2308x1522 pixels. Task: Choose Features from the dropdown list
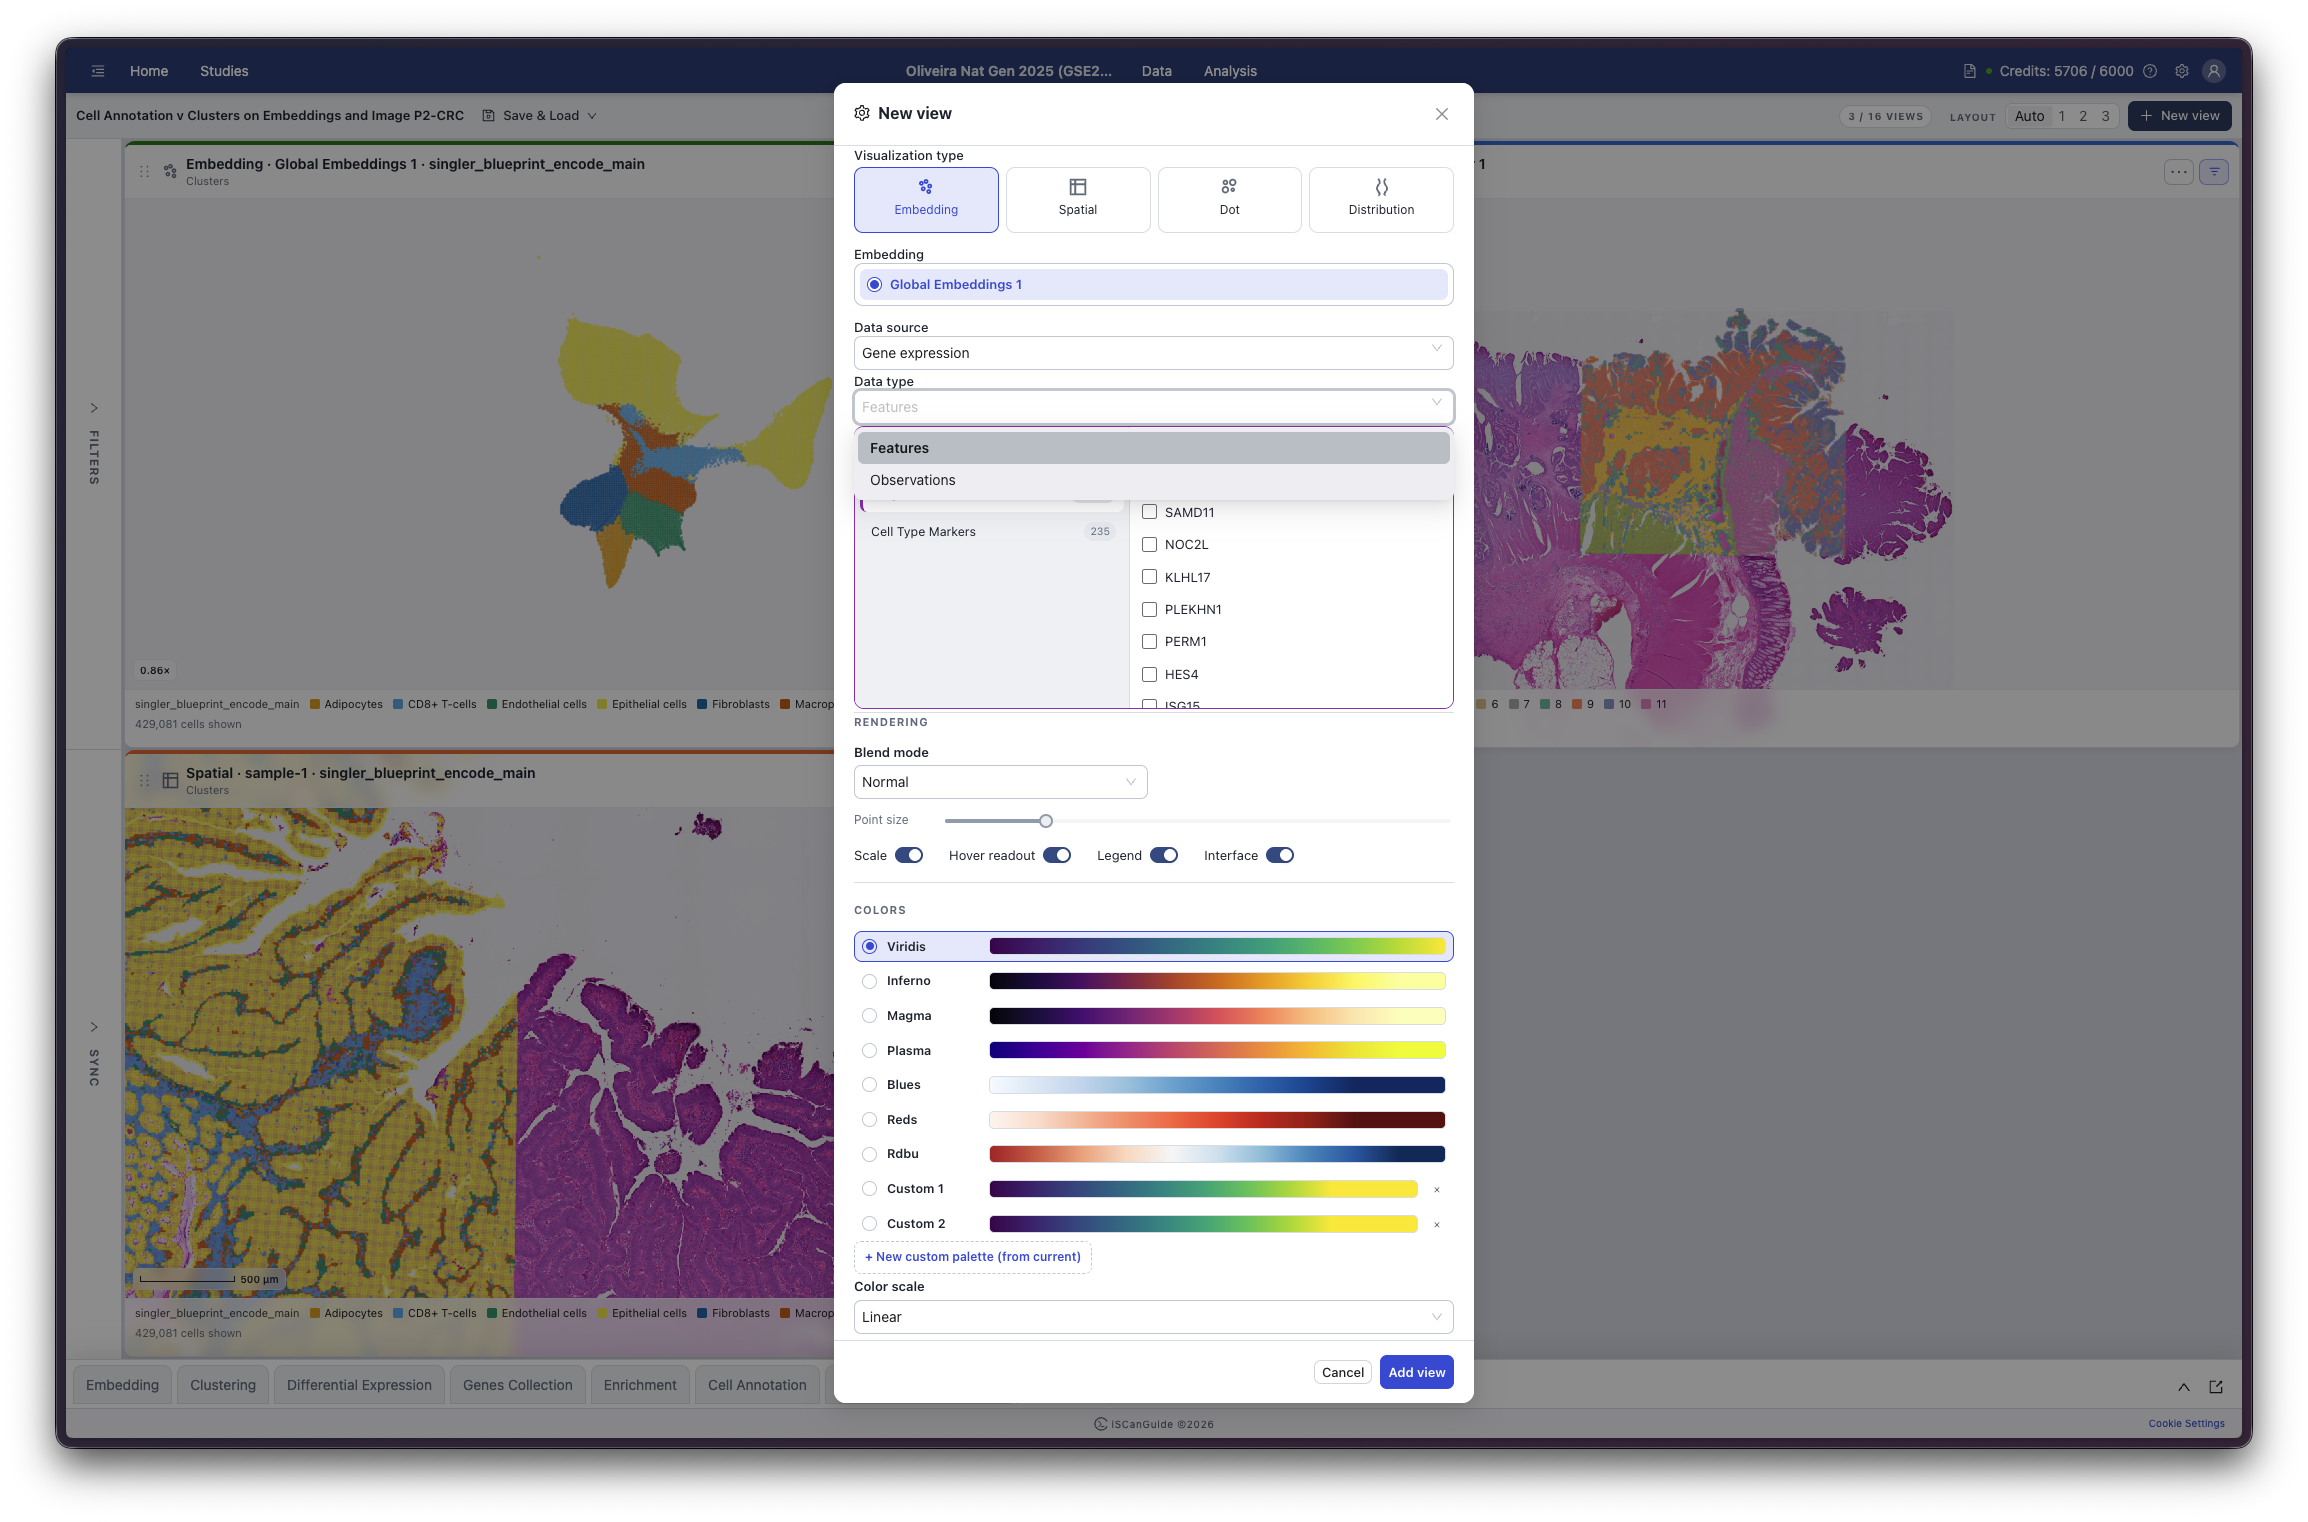coord(1153,448)
